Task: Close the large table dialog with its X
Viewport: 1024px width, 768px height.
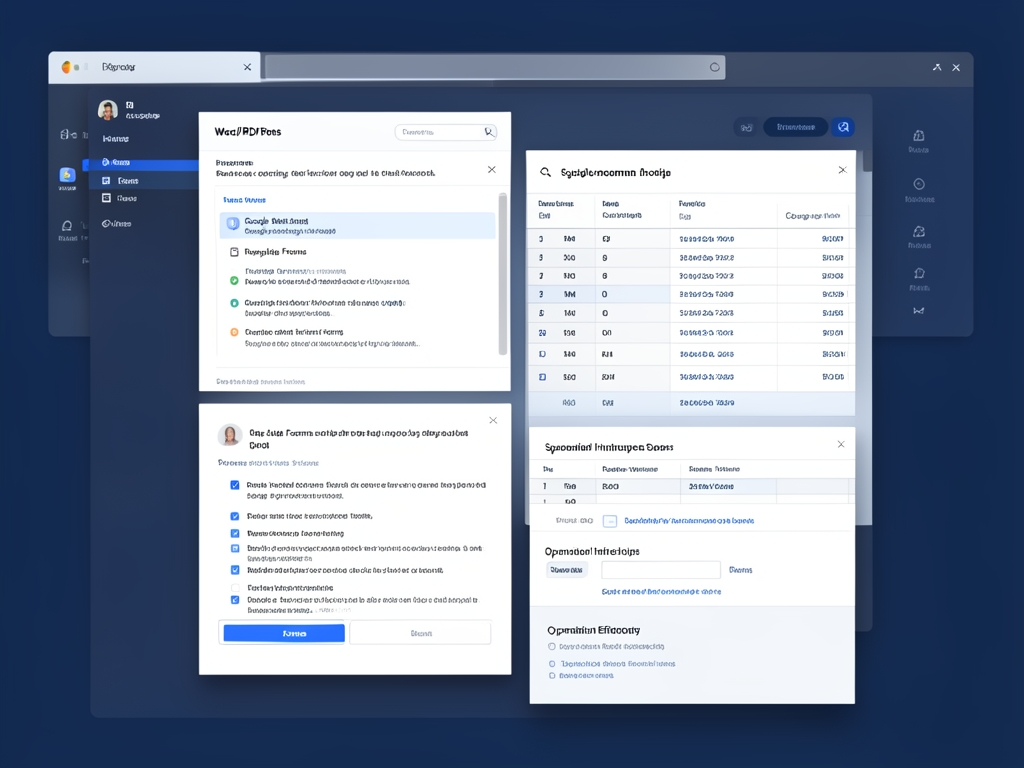Action: click(842, 170)
